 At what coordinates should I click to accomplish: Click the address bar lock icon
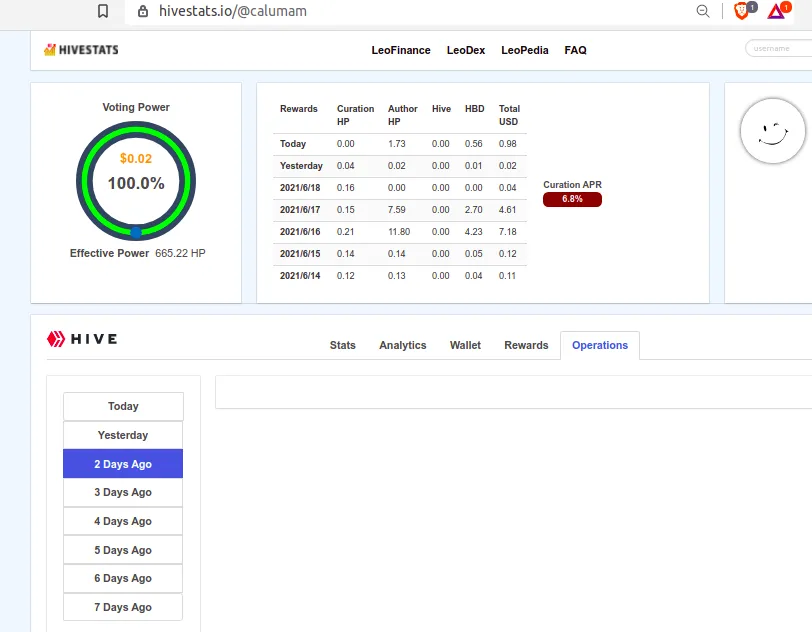(143, 11)
